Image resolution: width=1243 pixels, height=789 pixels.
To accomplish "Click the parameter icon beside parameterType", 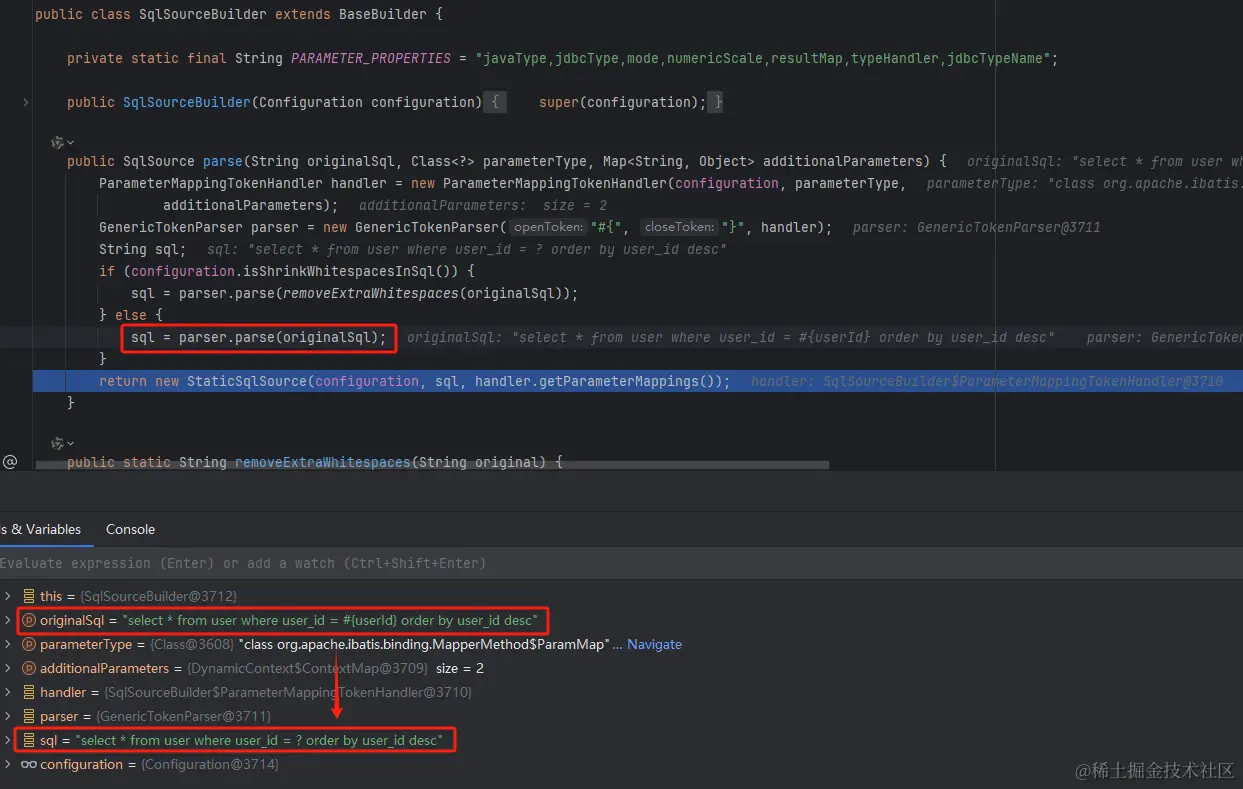I will (x=29, y=644).
